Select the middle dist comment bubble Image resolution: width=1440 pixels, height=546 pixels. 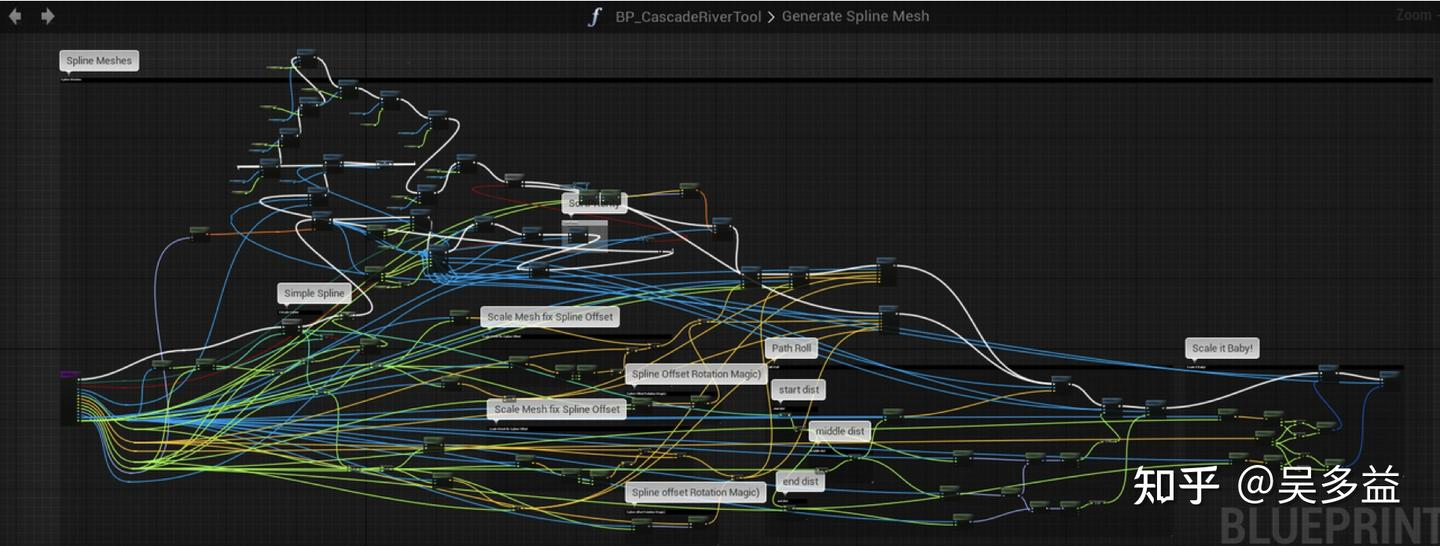[x=840, y=431]
